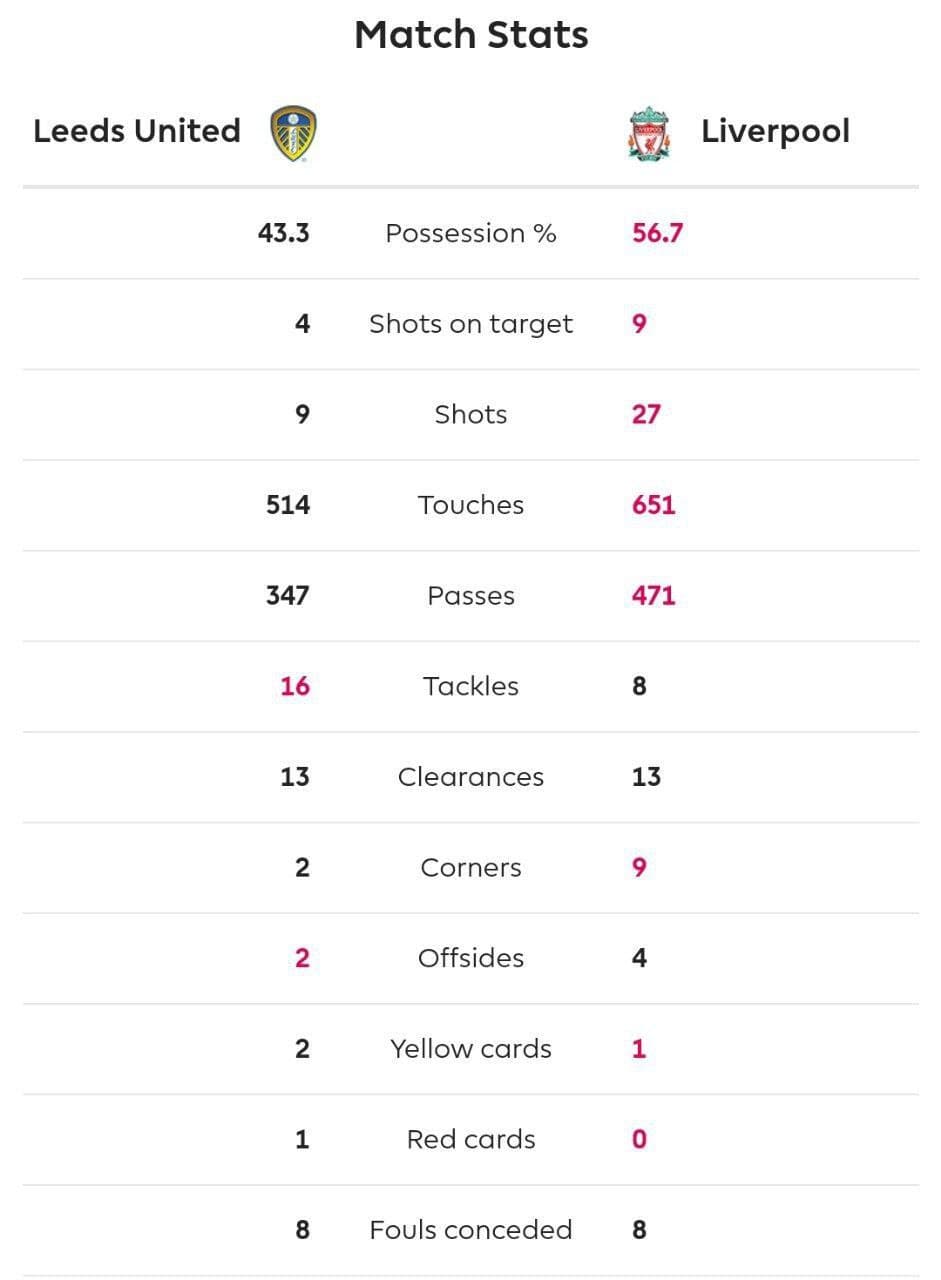Image resolution: width=941 pixels, height=1280 pixels.
Task: Click Leeds' 16 tackles value
Action: (x=295, y=686)
